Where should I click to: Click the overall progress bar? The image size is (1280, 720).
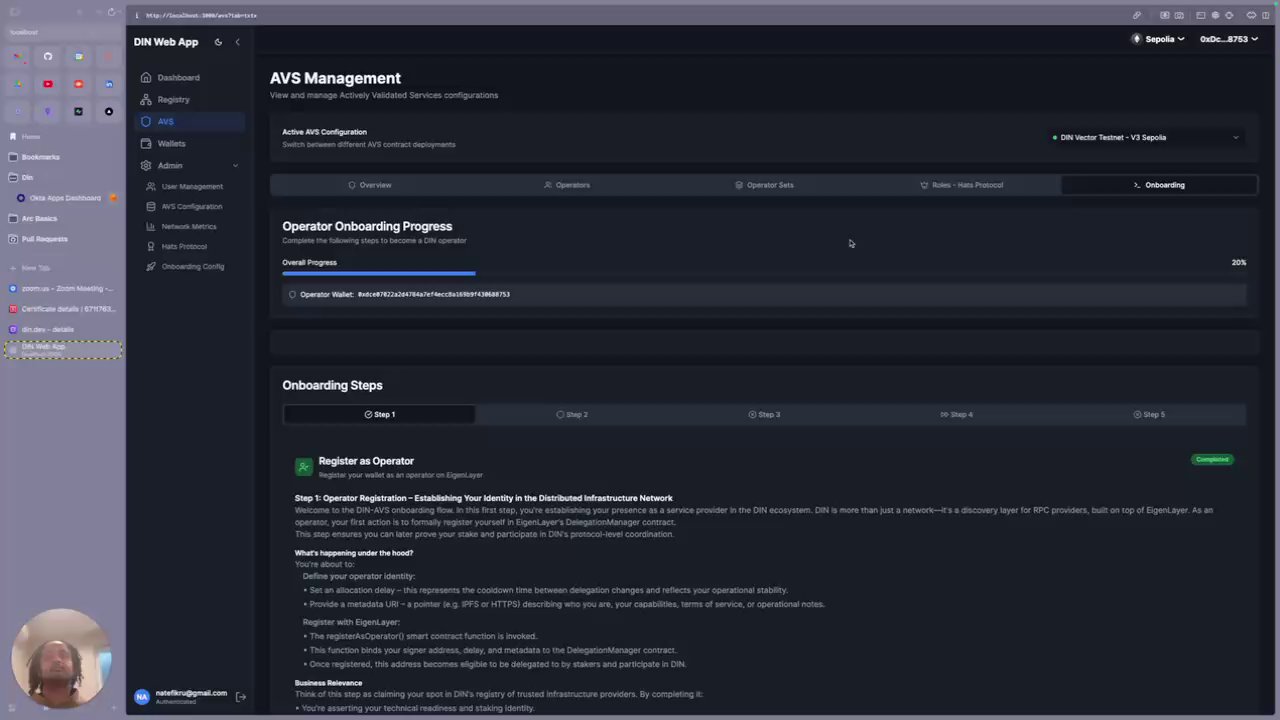click(764, 273)
